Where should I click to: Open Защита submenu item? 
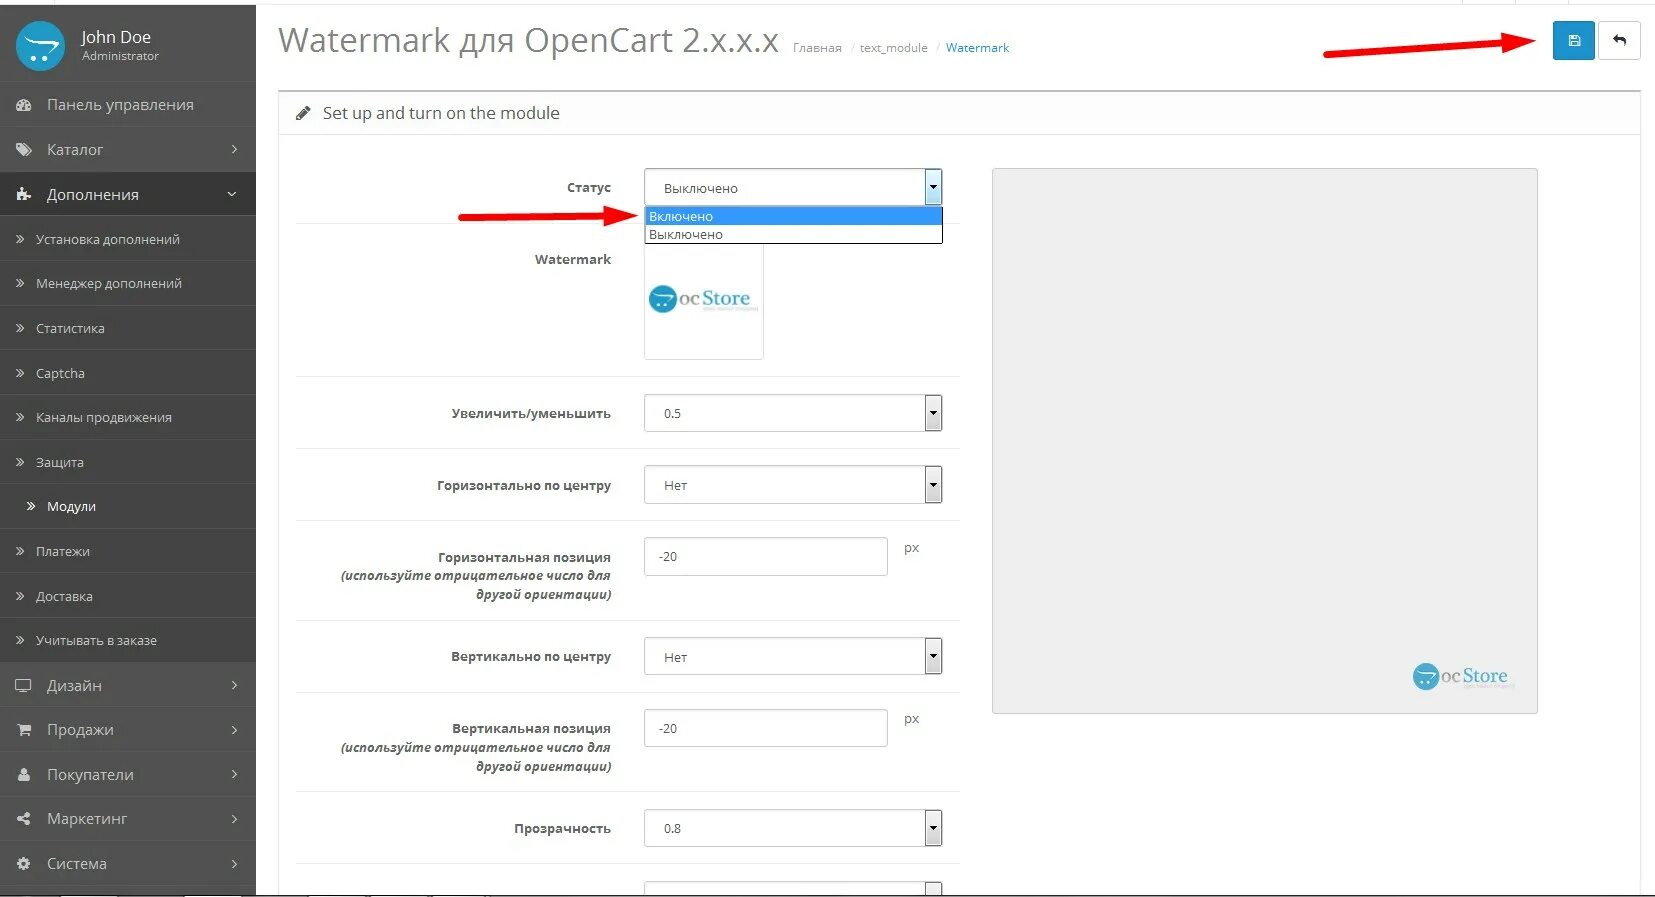(x=128, y=462)
